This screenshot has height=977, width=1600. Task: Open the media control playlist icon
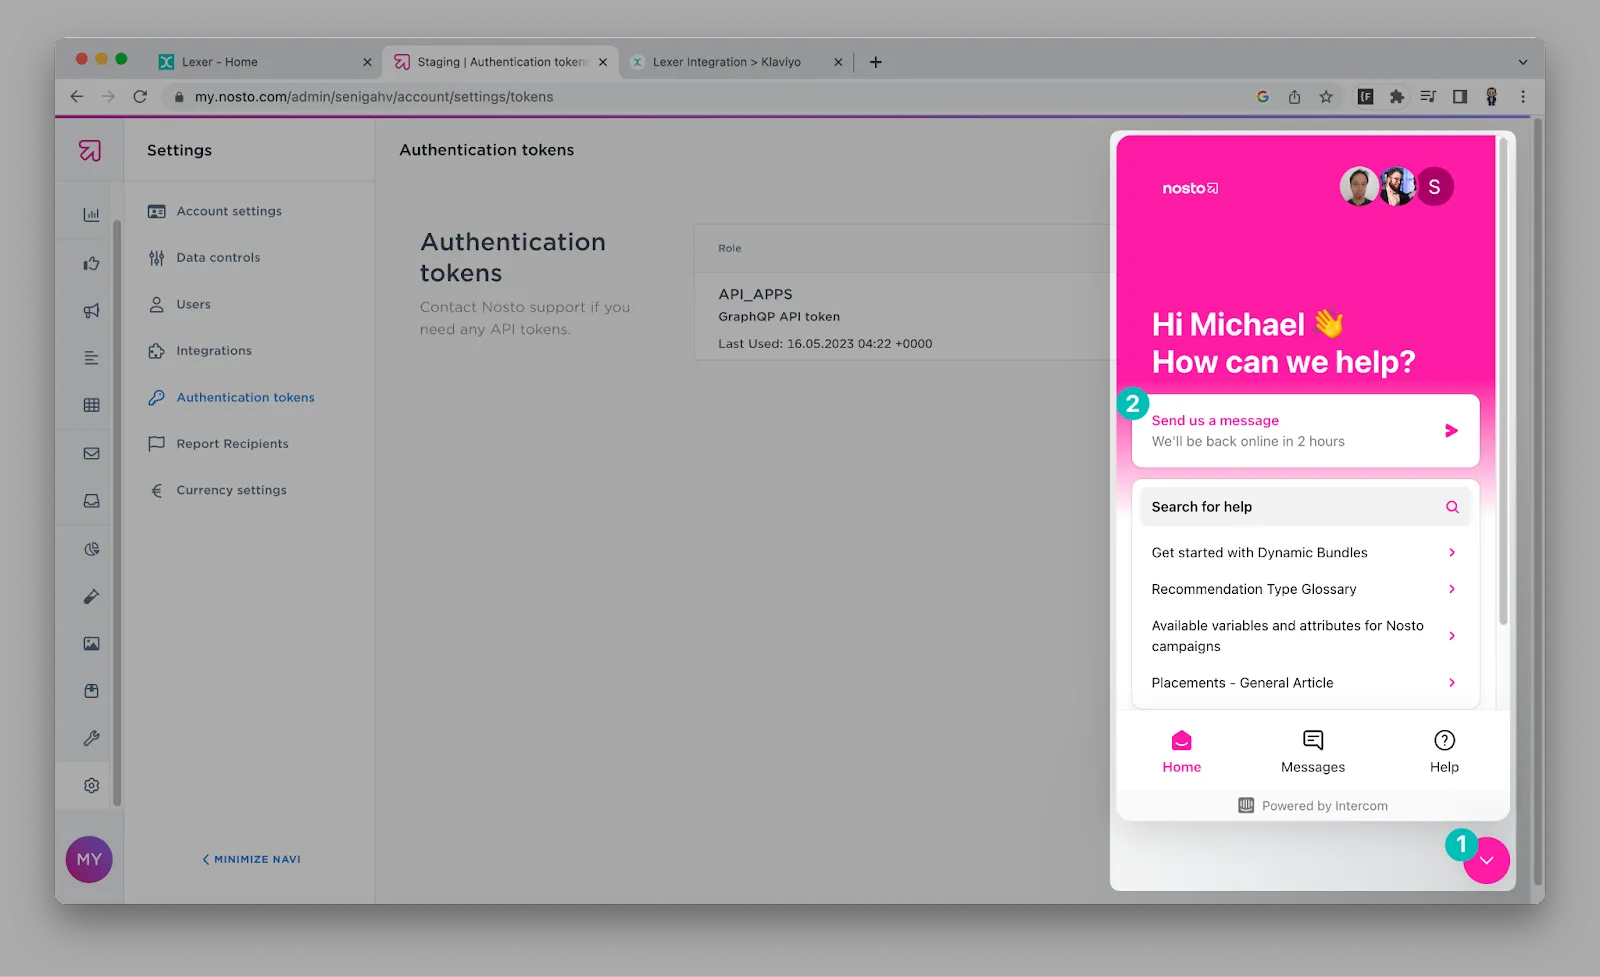(1428, 97)
